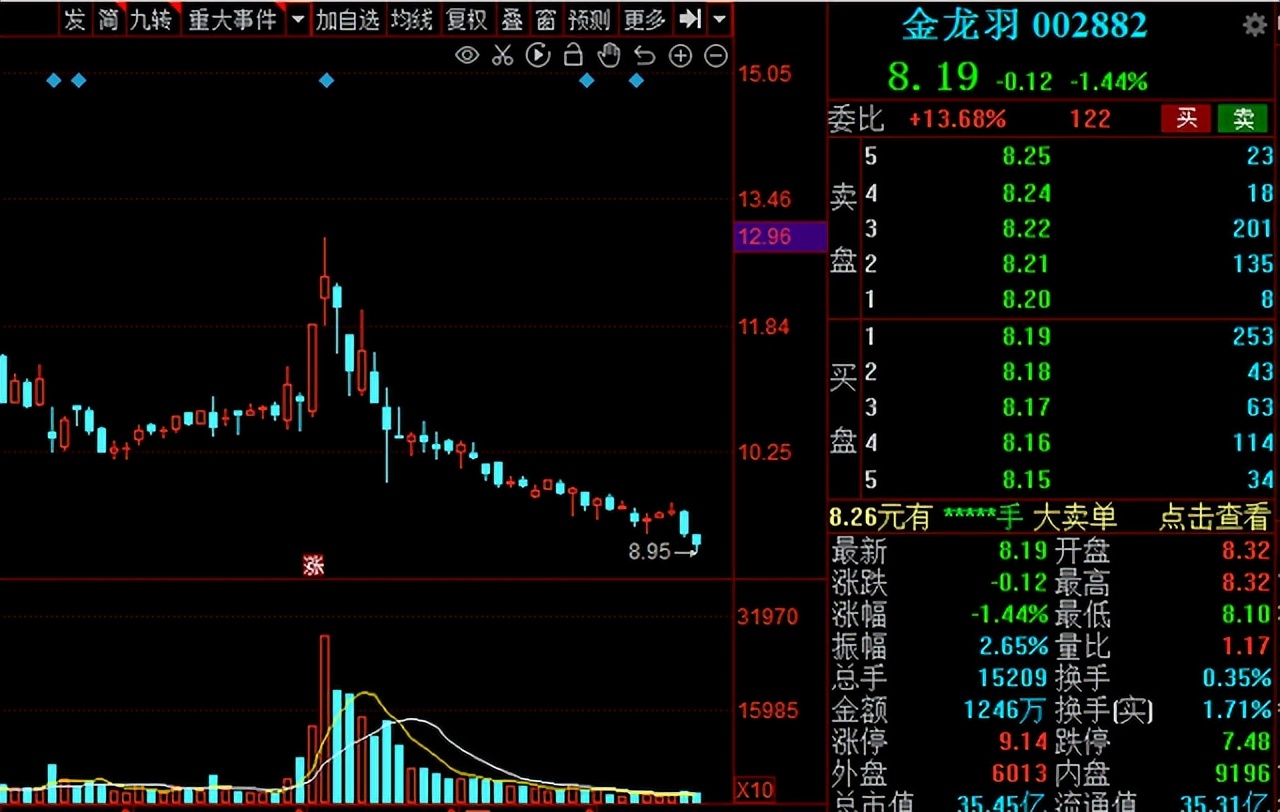The width and height of the screenshot is (1280, 812).
Task: Open the 预测 prediction menu item
Action: pyautogui.click(x=589, y=19)
